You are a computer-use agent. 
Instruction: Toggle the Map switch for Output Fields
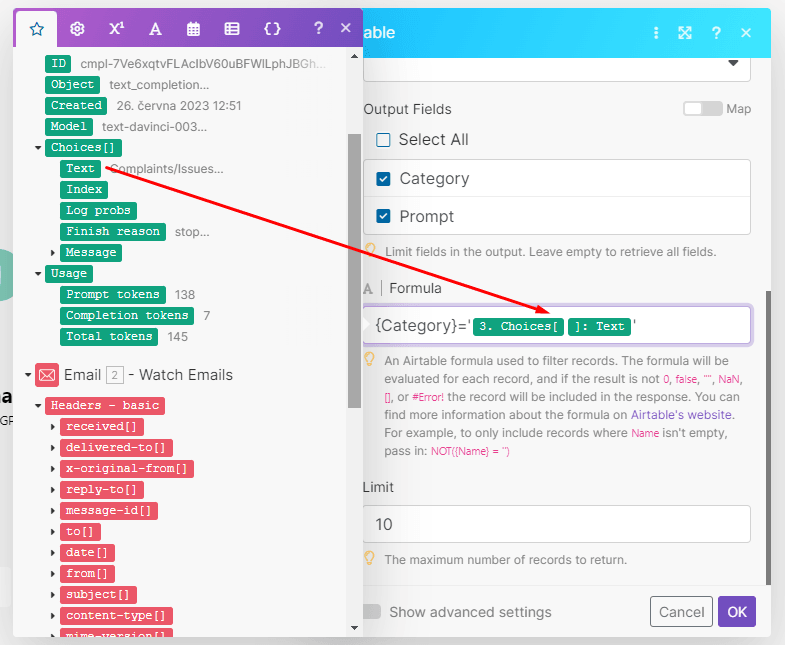702,109
